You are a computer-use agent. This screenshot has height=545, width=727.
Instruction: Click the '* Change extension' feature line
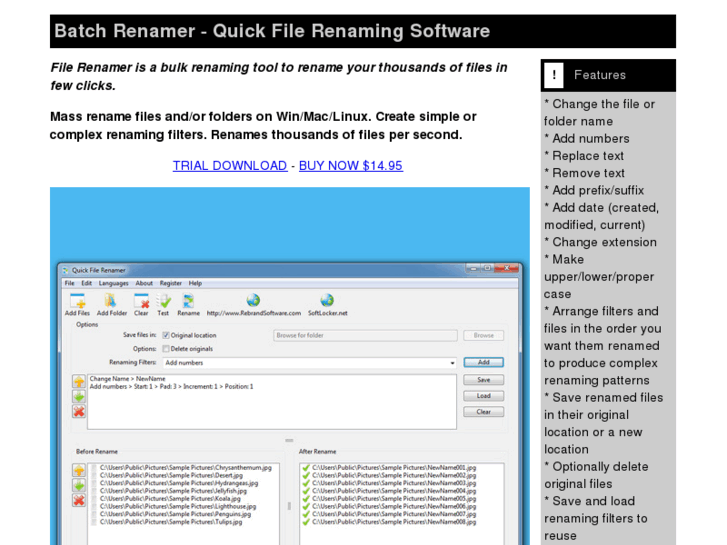point(600,242)
